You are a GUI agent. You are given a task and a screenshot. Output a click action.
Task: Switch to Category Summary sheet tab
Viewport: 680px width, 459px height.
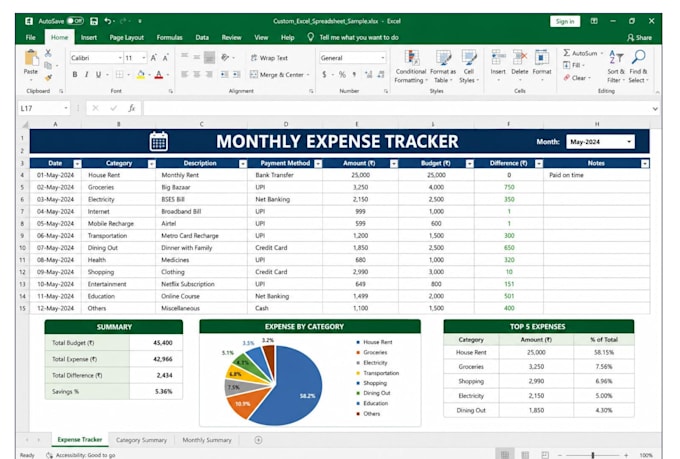(141, 440)
